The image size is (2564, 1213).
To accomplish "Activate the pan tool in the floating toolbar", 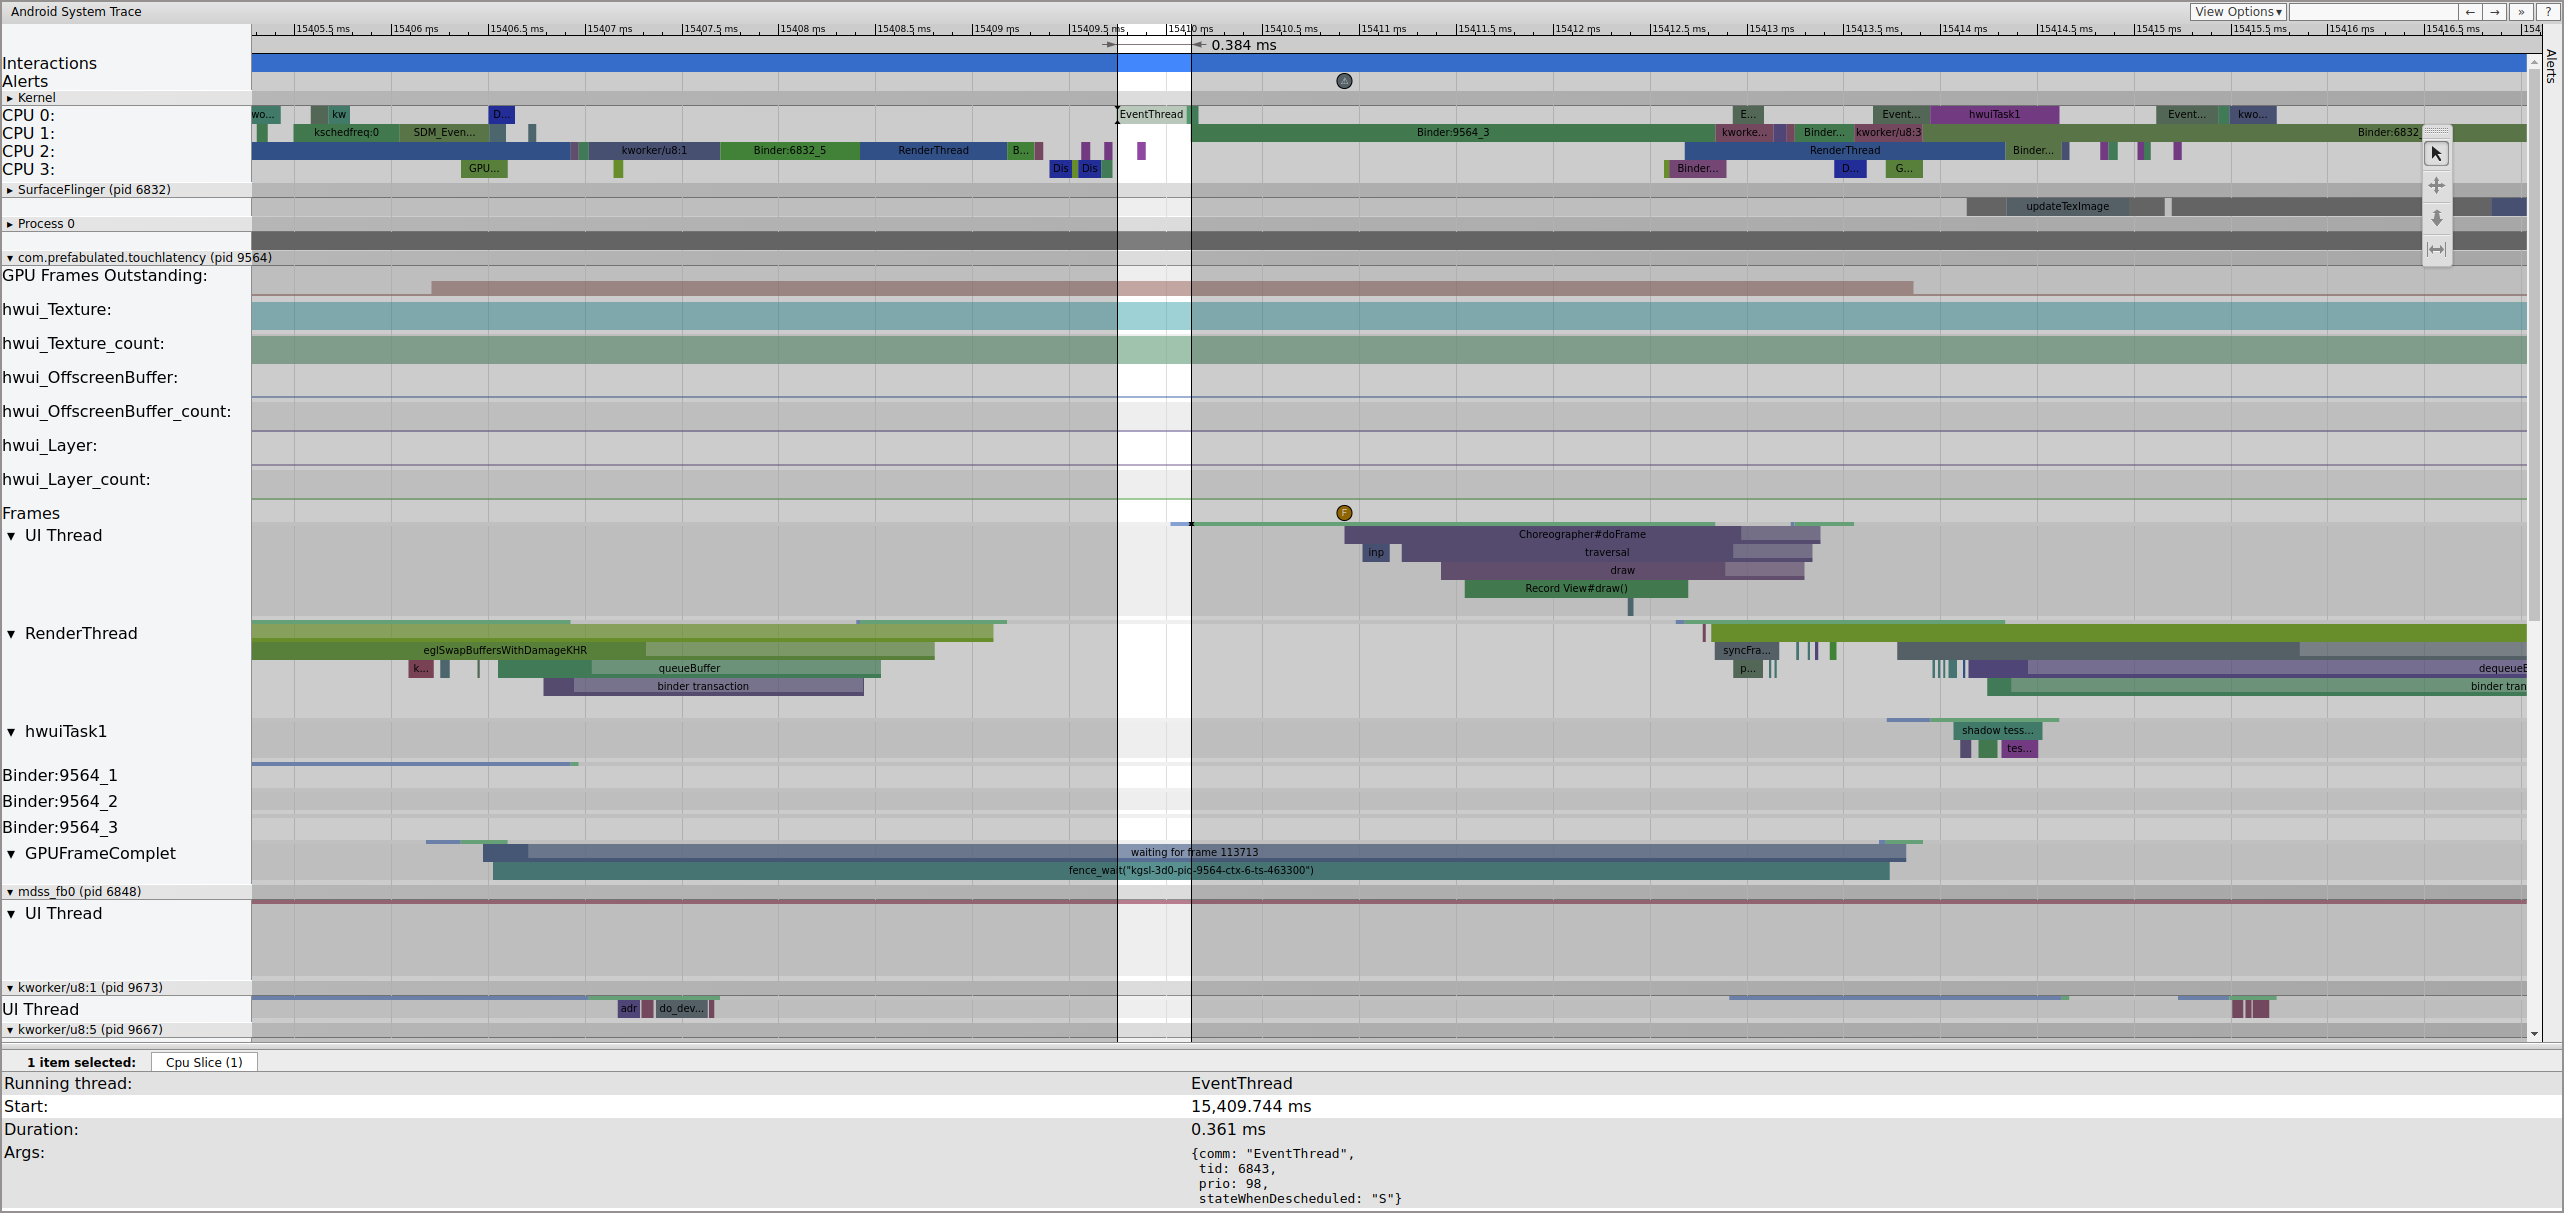I will point(2436,186).
